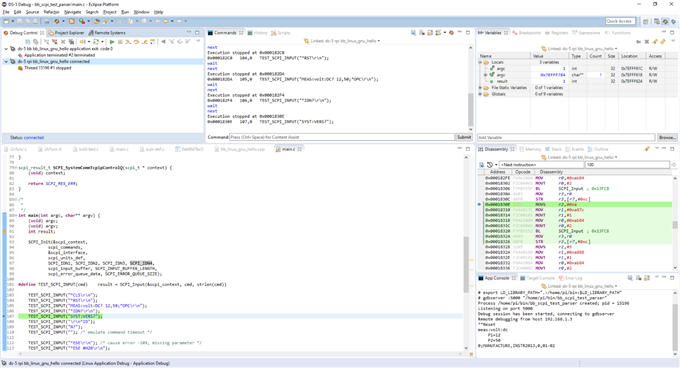Click the source editor vertical scrollbar
This screenshot has height=368, width=680.
coord(467,252)
